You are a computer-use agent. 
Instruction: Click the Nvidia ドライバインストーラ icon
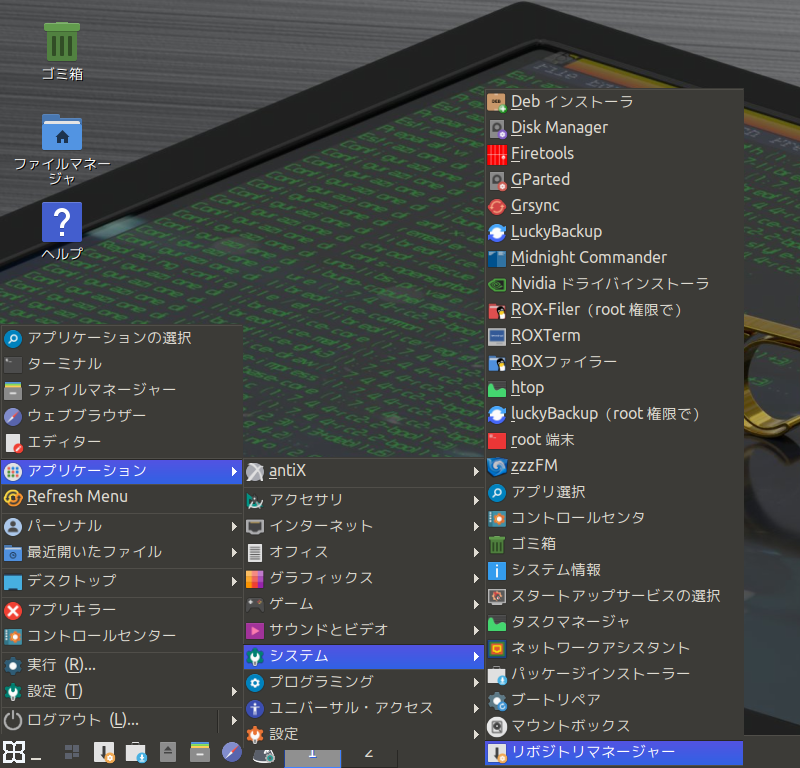[x=496, y=284]
